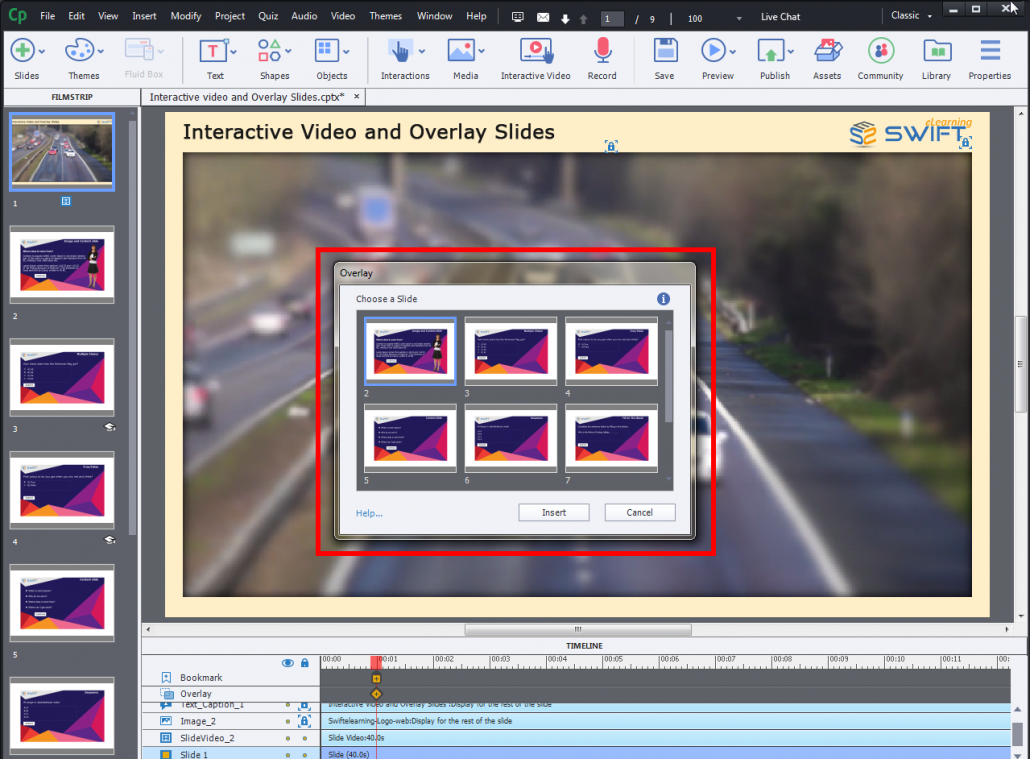The image size is (1030, 759).
Task: Click the Text tool icon
Action: click(x=213, y=50)
